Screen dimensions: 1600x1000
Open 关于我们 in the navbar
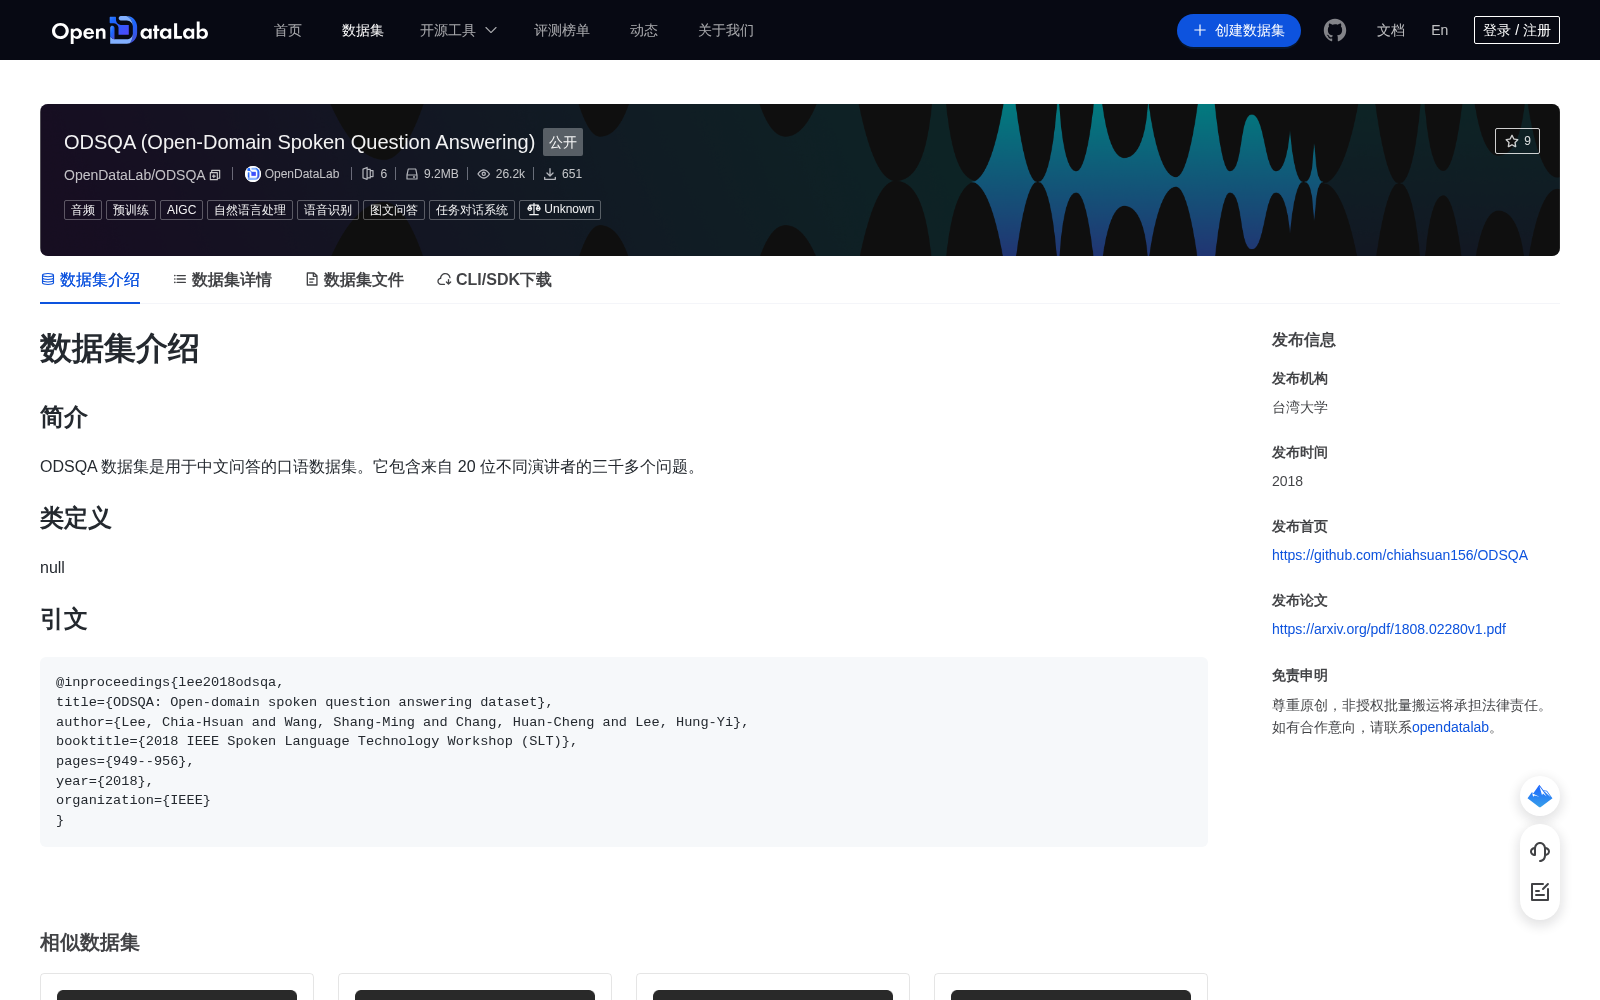click(726, 30)
